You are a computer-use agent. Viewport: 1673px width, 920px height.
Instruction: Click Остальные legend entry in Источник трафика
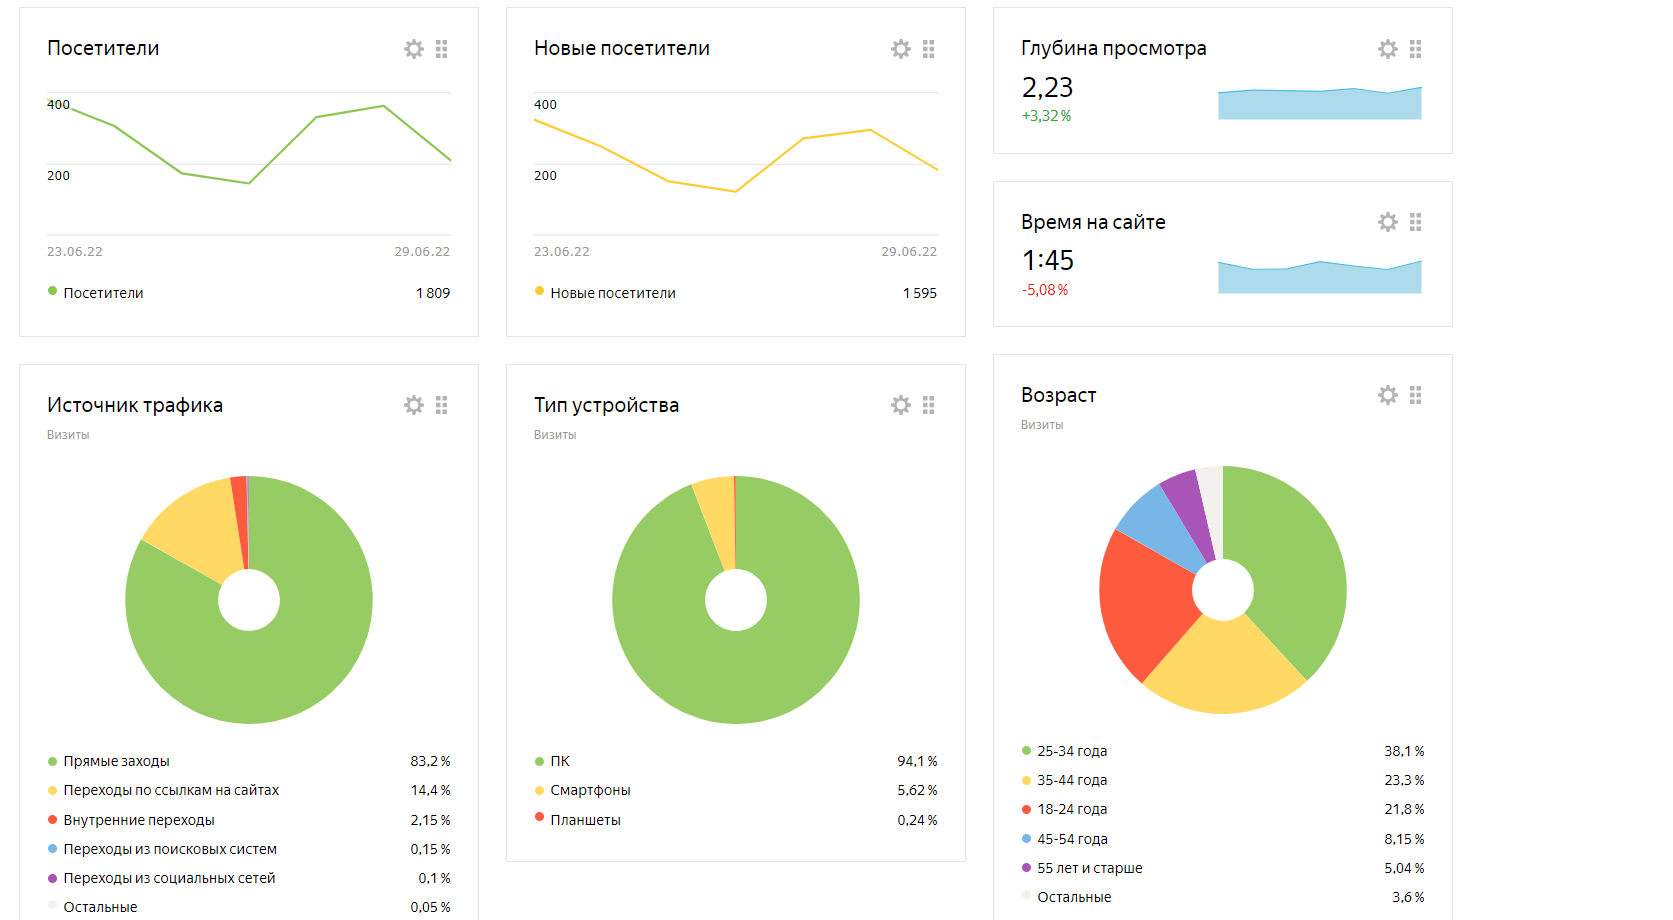pyautogui.click(x=92, y=907)
